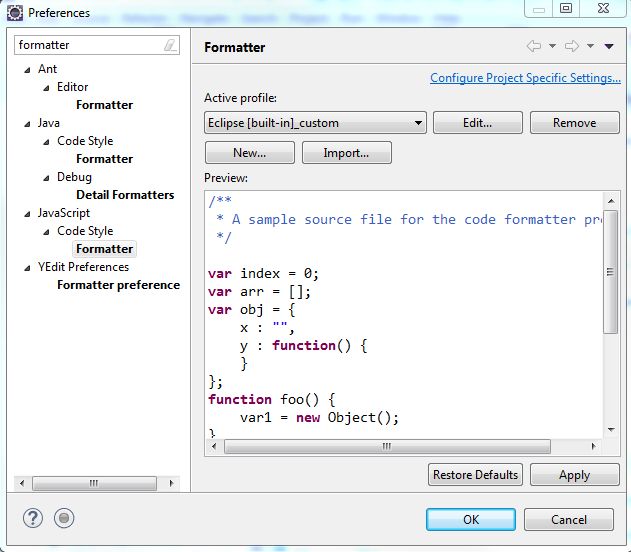The image size is (631, 552).
Task: Click the Remove profile button
Action: click(x=575, y=123)
